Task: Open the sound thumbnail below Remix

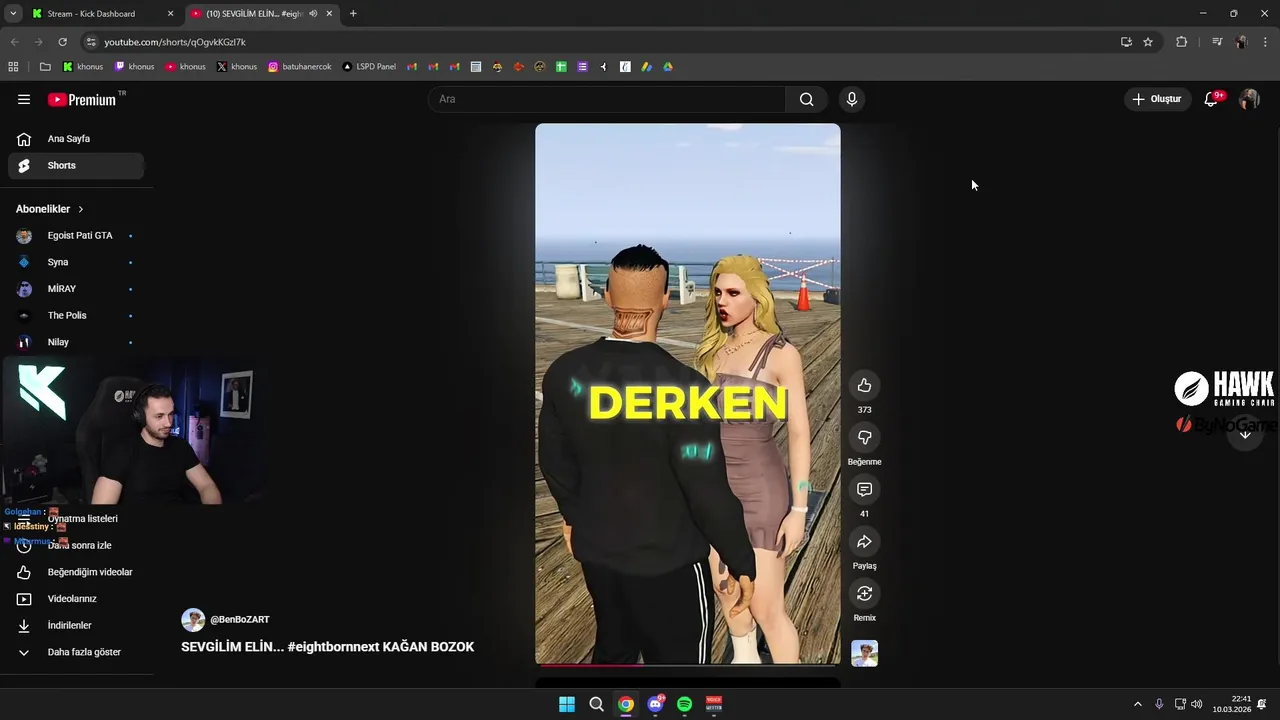Action: tap(864, 653)
